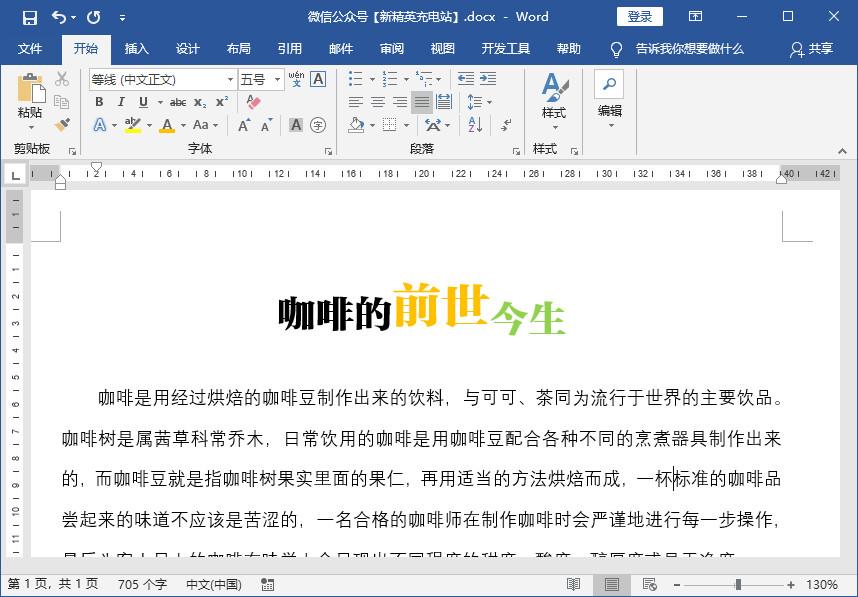This screenshot has height=597, width=858.
Task: Toggle underline formatting
Action: point(143,102)
